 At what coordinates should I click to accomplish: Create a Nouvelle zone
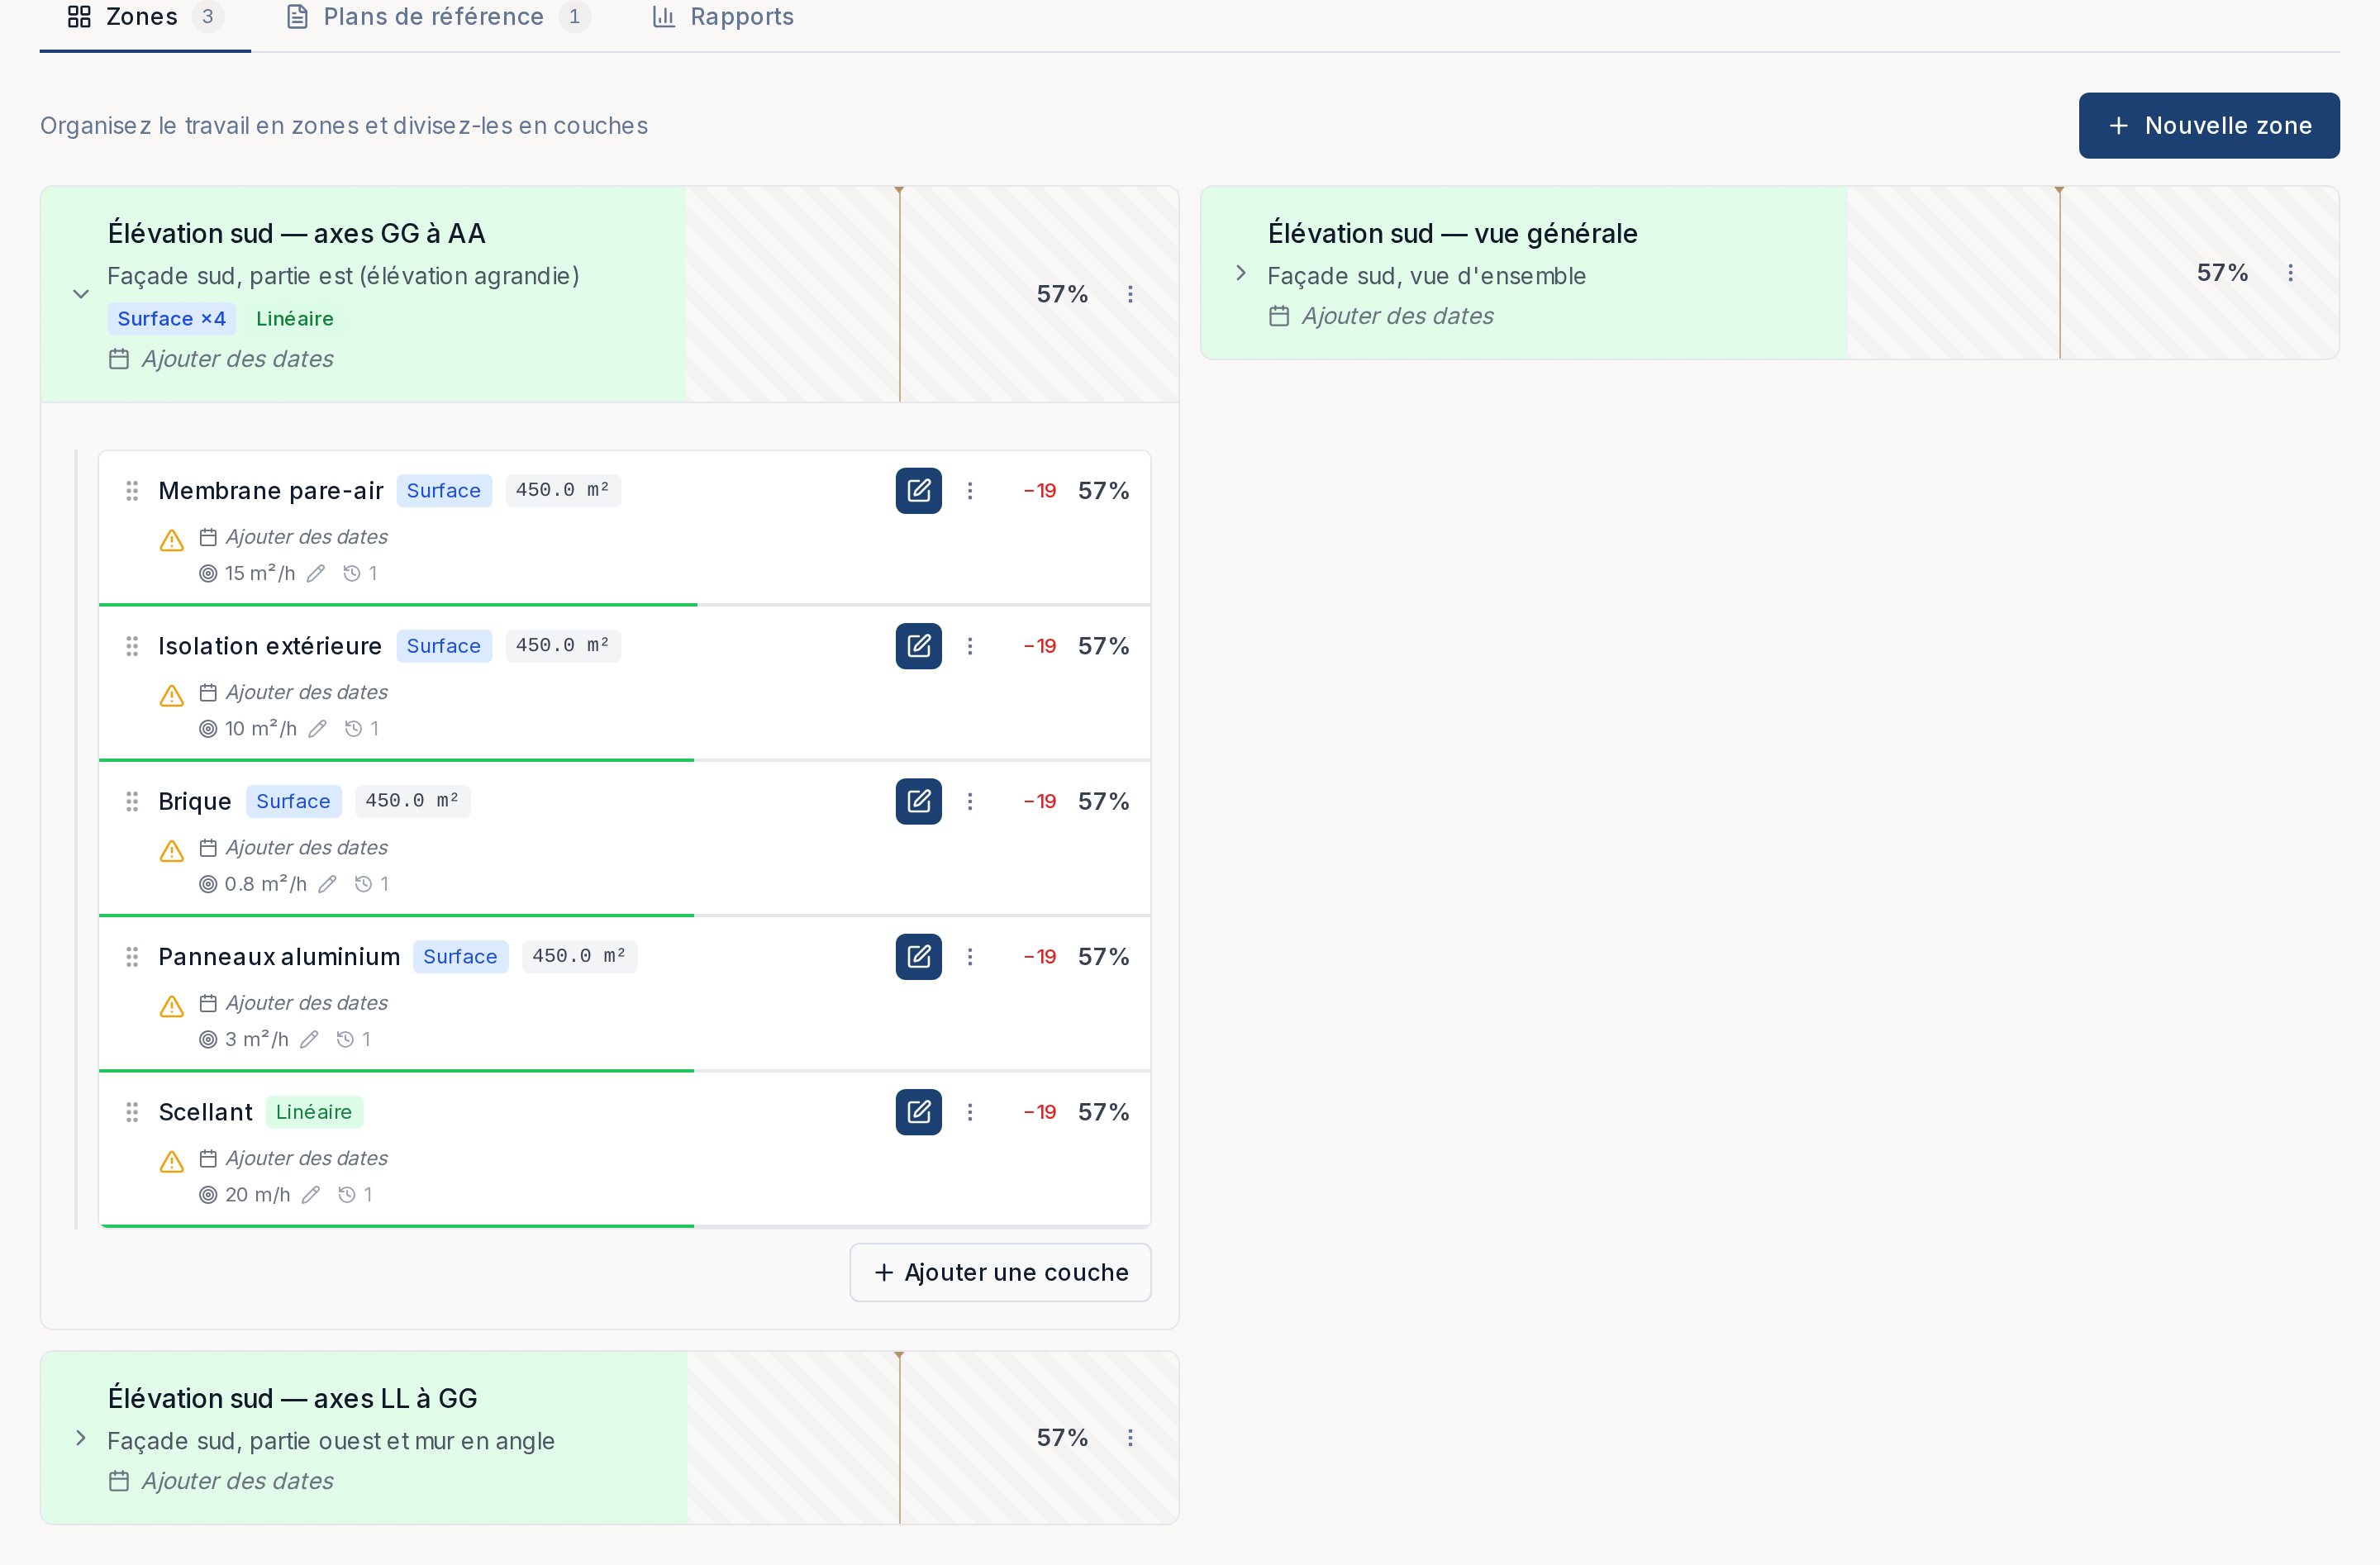[2209, 125]
